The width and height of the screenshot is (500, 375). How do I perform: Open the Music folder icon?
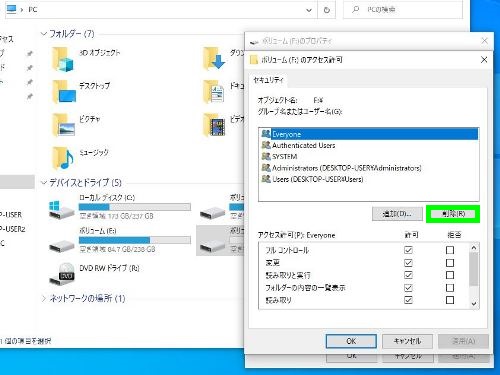point(63,158)
